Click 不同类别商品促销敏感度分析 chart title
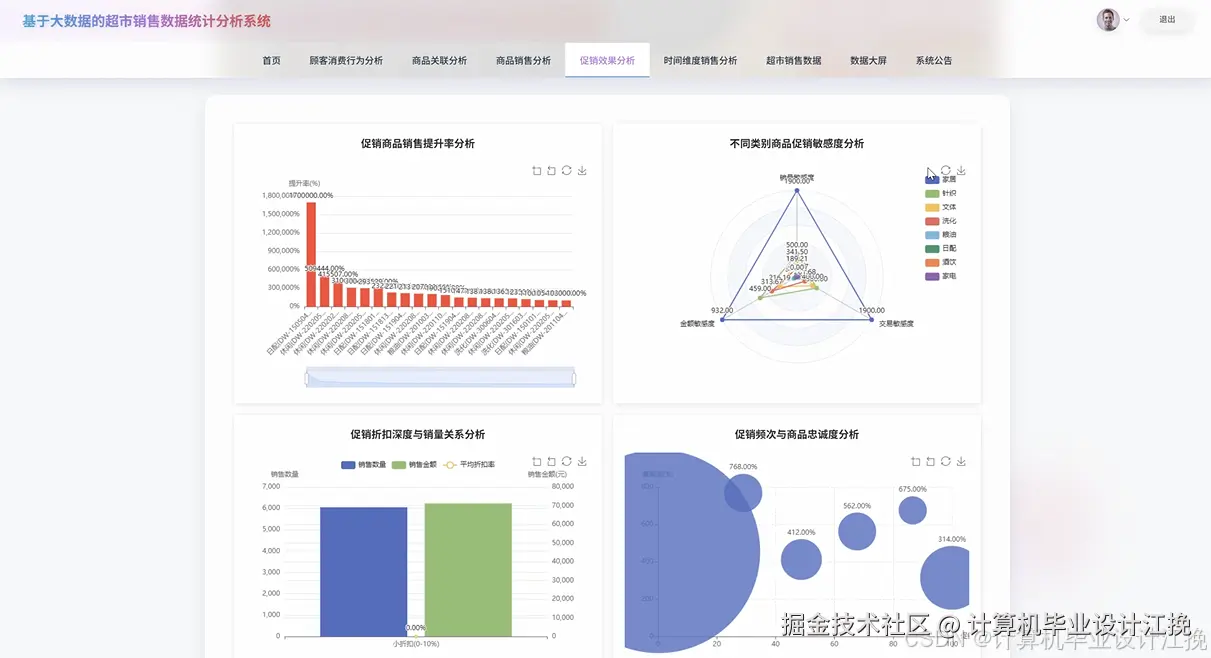 click(797, 144)
